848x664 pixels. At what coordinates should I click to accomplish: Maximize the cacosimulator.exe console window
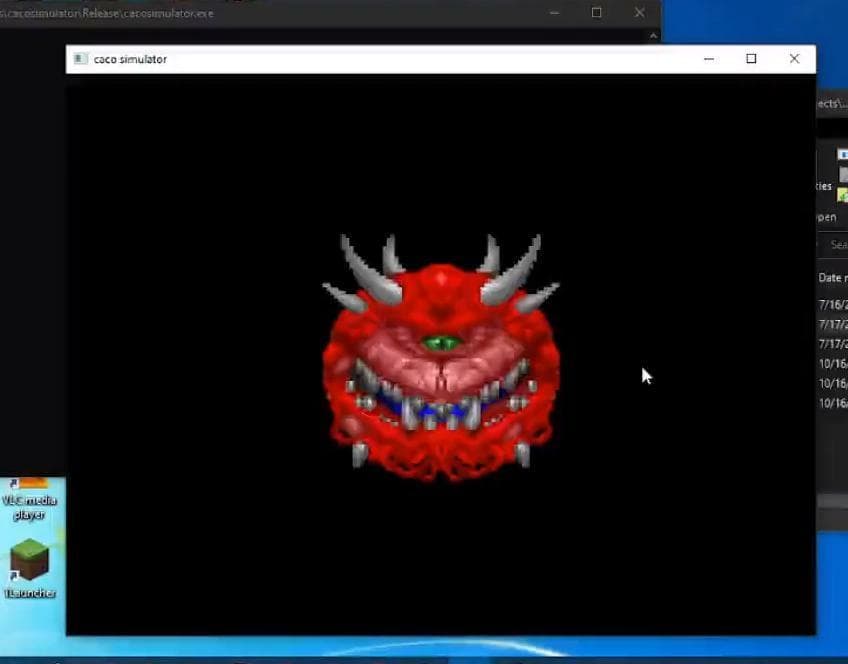(x=596, y=12)
